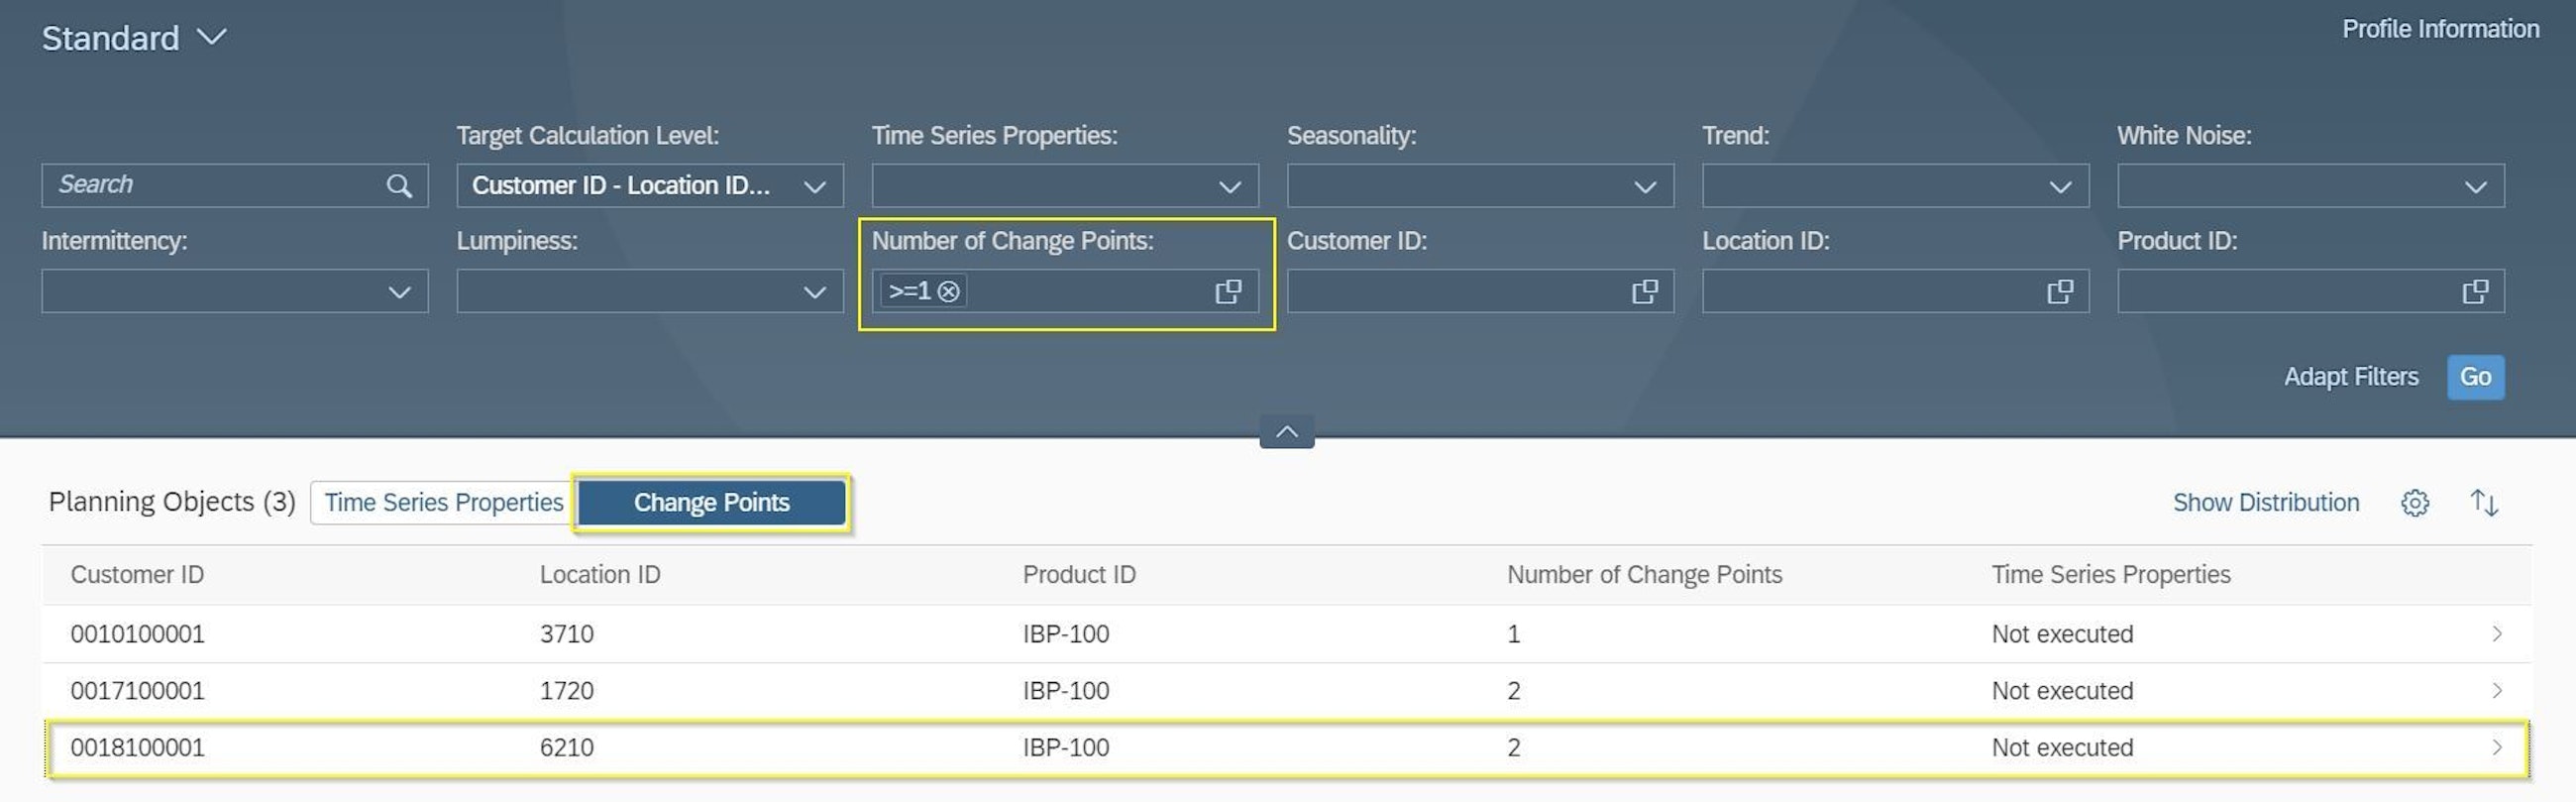This screenshot has width=2576, height=802.
Task: Select the Change Points tab
Action: (711, 503)
